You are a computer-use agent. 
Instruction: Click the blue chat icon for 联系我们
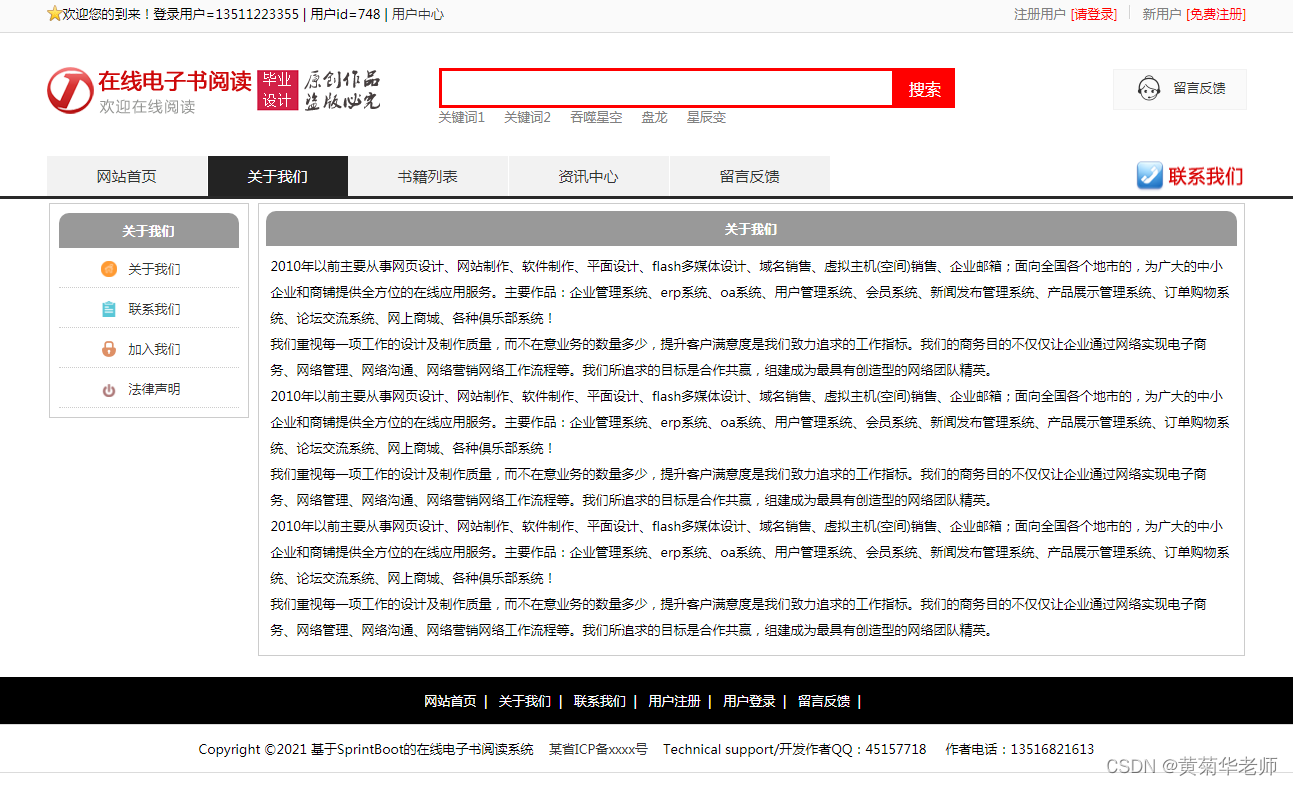click(x=1148, y=176)
